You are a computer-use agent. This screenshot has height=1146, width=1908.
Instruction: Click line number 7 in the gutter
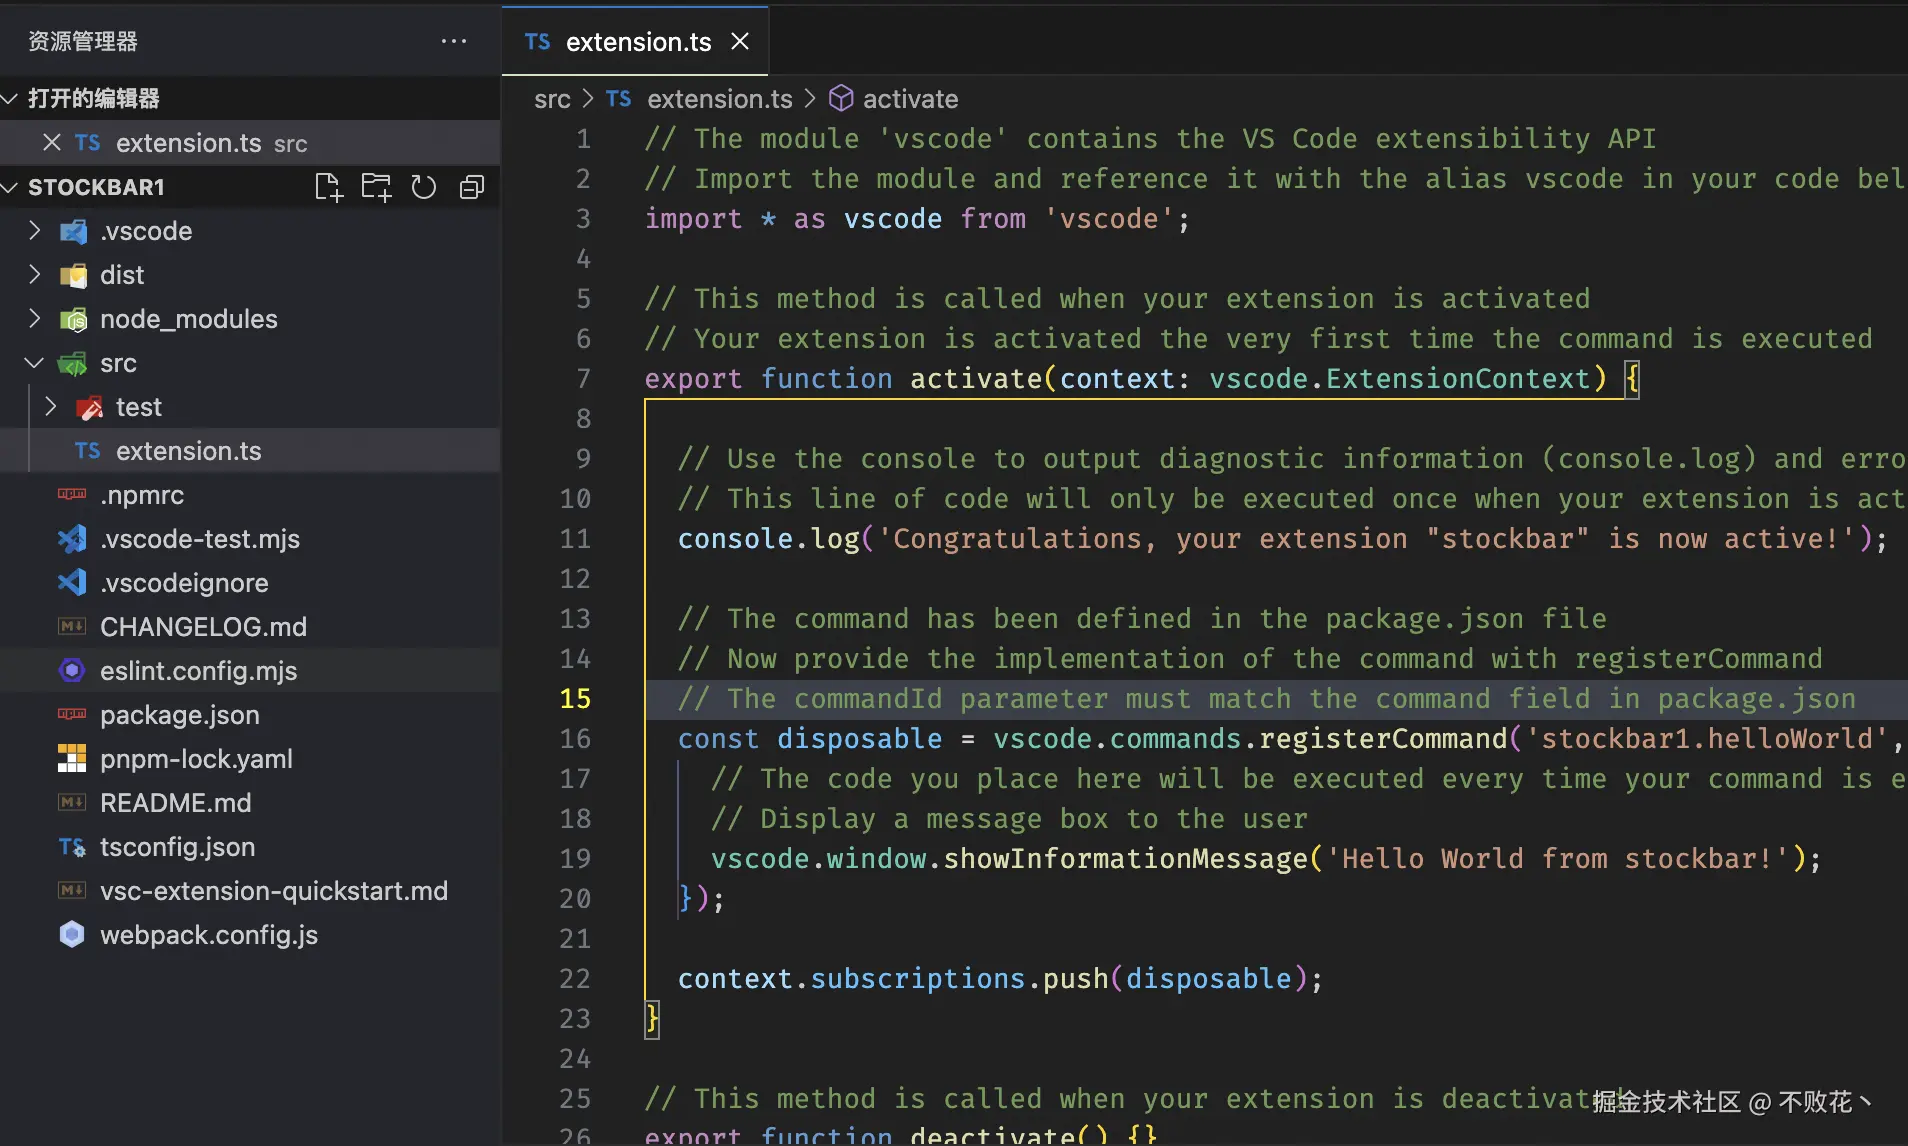click(583, 379)
